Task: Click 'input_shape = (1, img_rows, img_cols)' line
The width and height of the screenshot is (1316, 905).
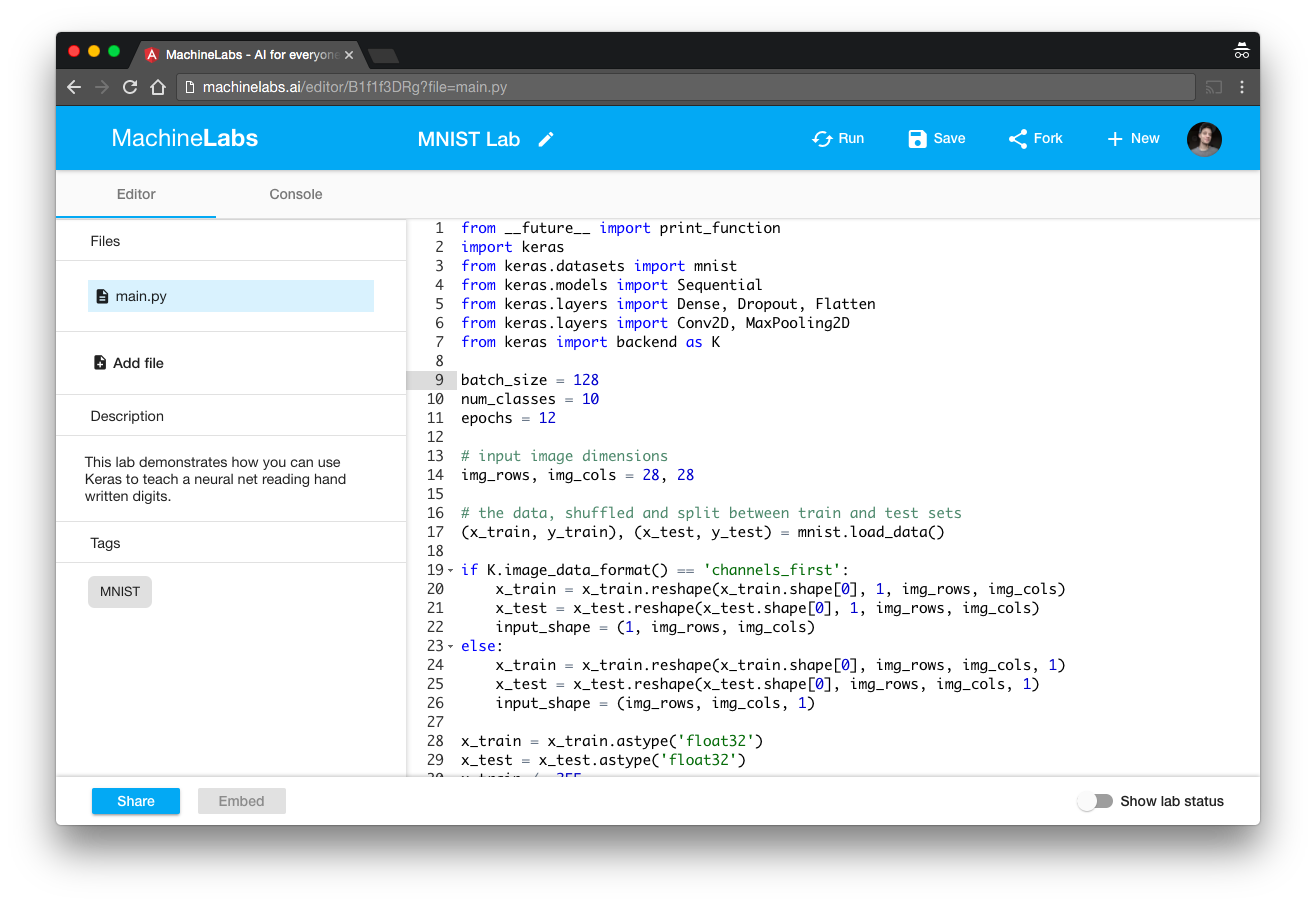Action: click(655, 628)
